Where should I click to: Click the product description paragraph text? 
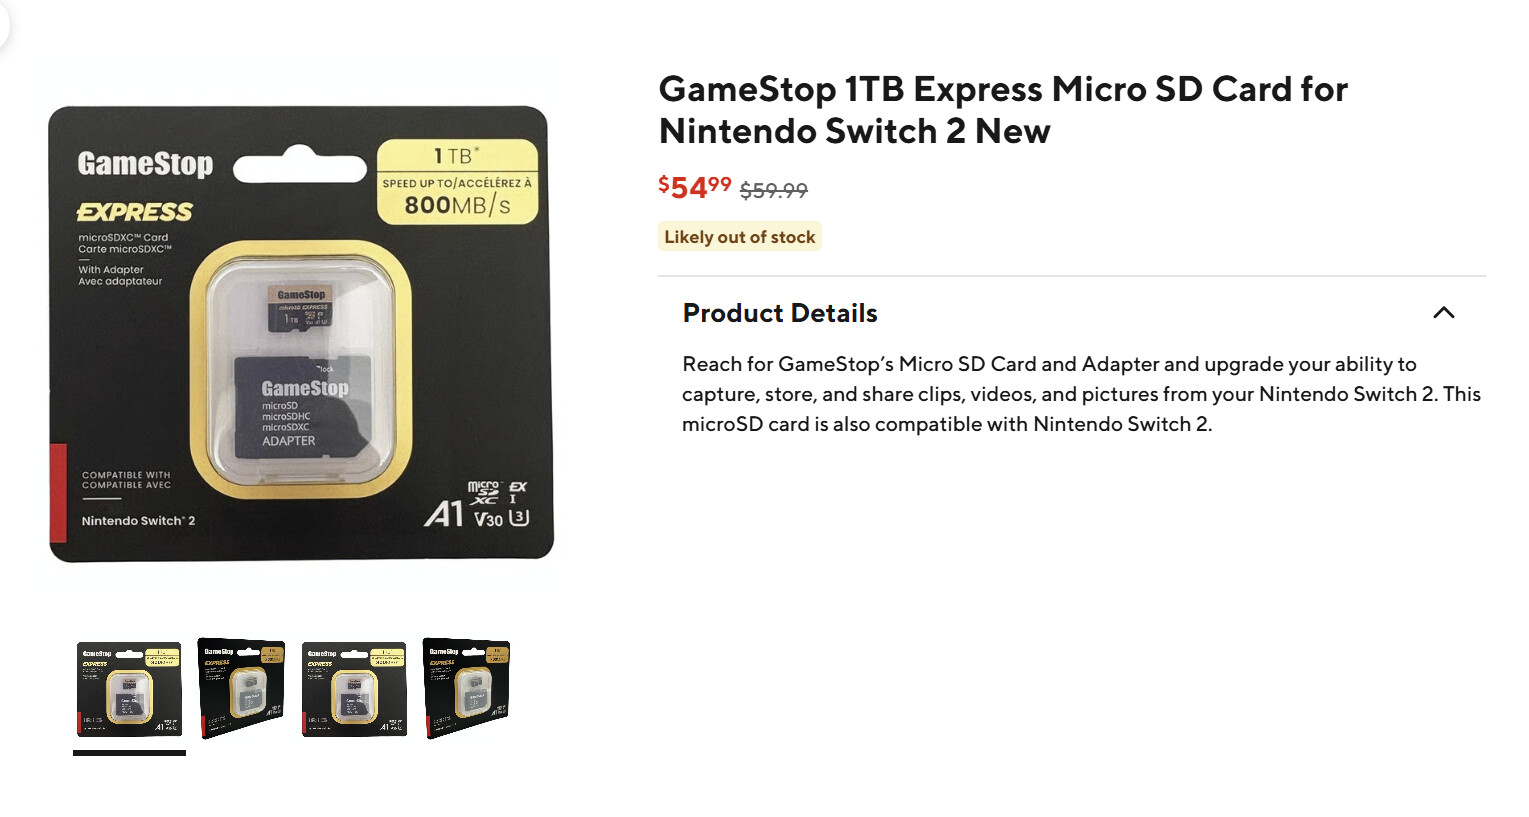(1081, 394)
